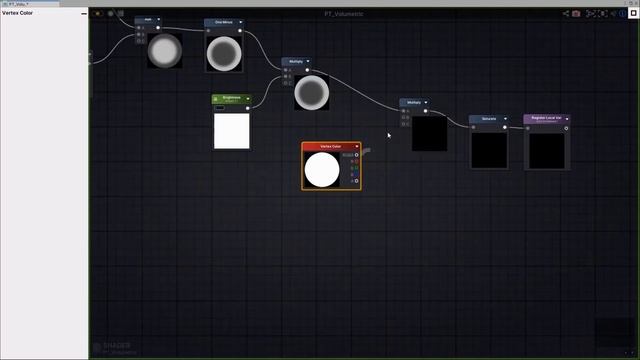Click the input port of Saturate node
Screen dimensions: 640x360
[473, 127]
